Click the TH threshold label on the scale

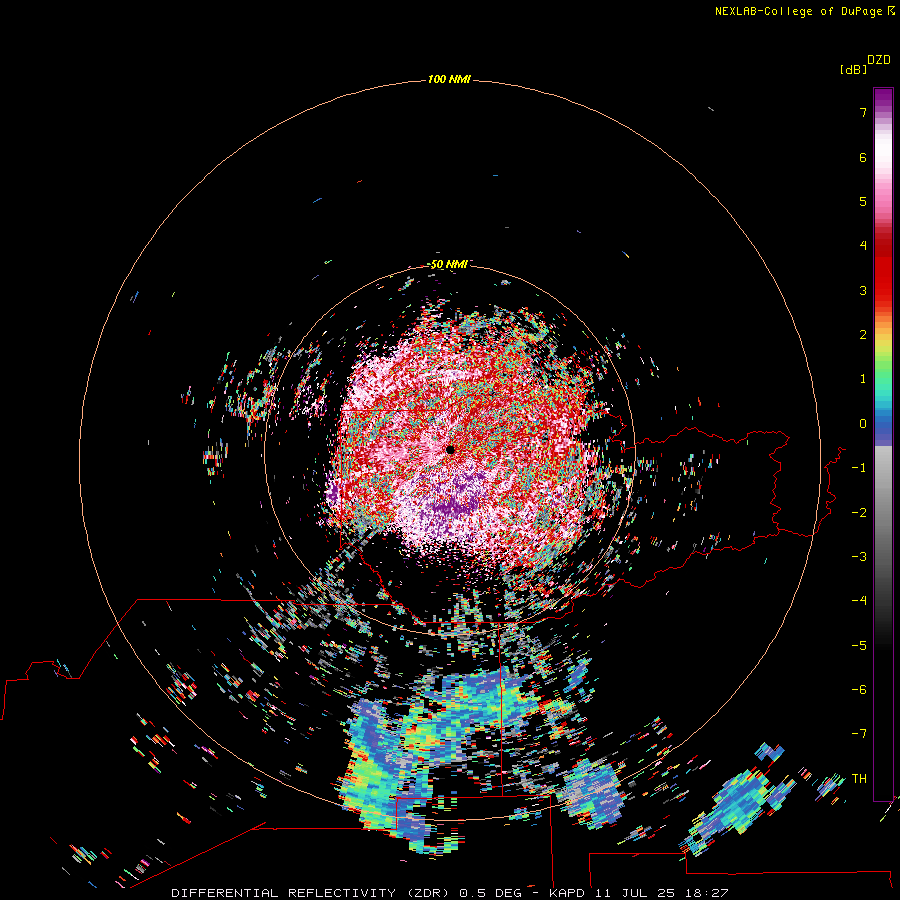(x=859, y=778)
